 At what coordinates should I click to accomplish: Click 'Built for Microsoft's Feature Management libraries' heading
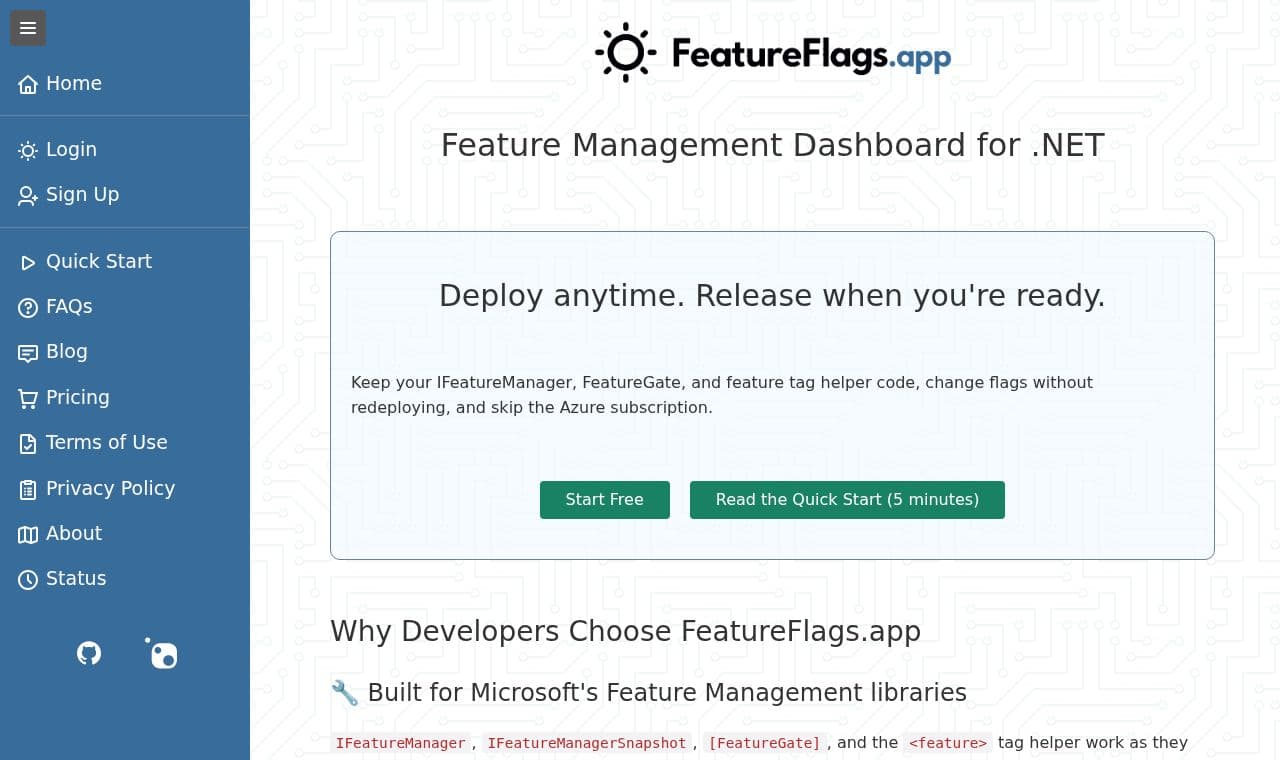(667, 693)
